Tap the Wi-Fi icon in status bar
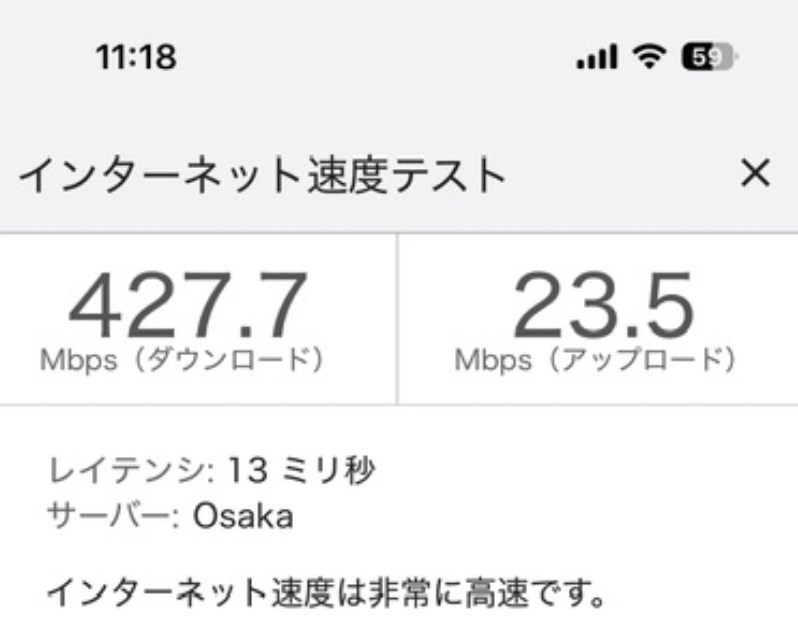Screen dimensions: 798x632 (x=650, y=58)
